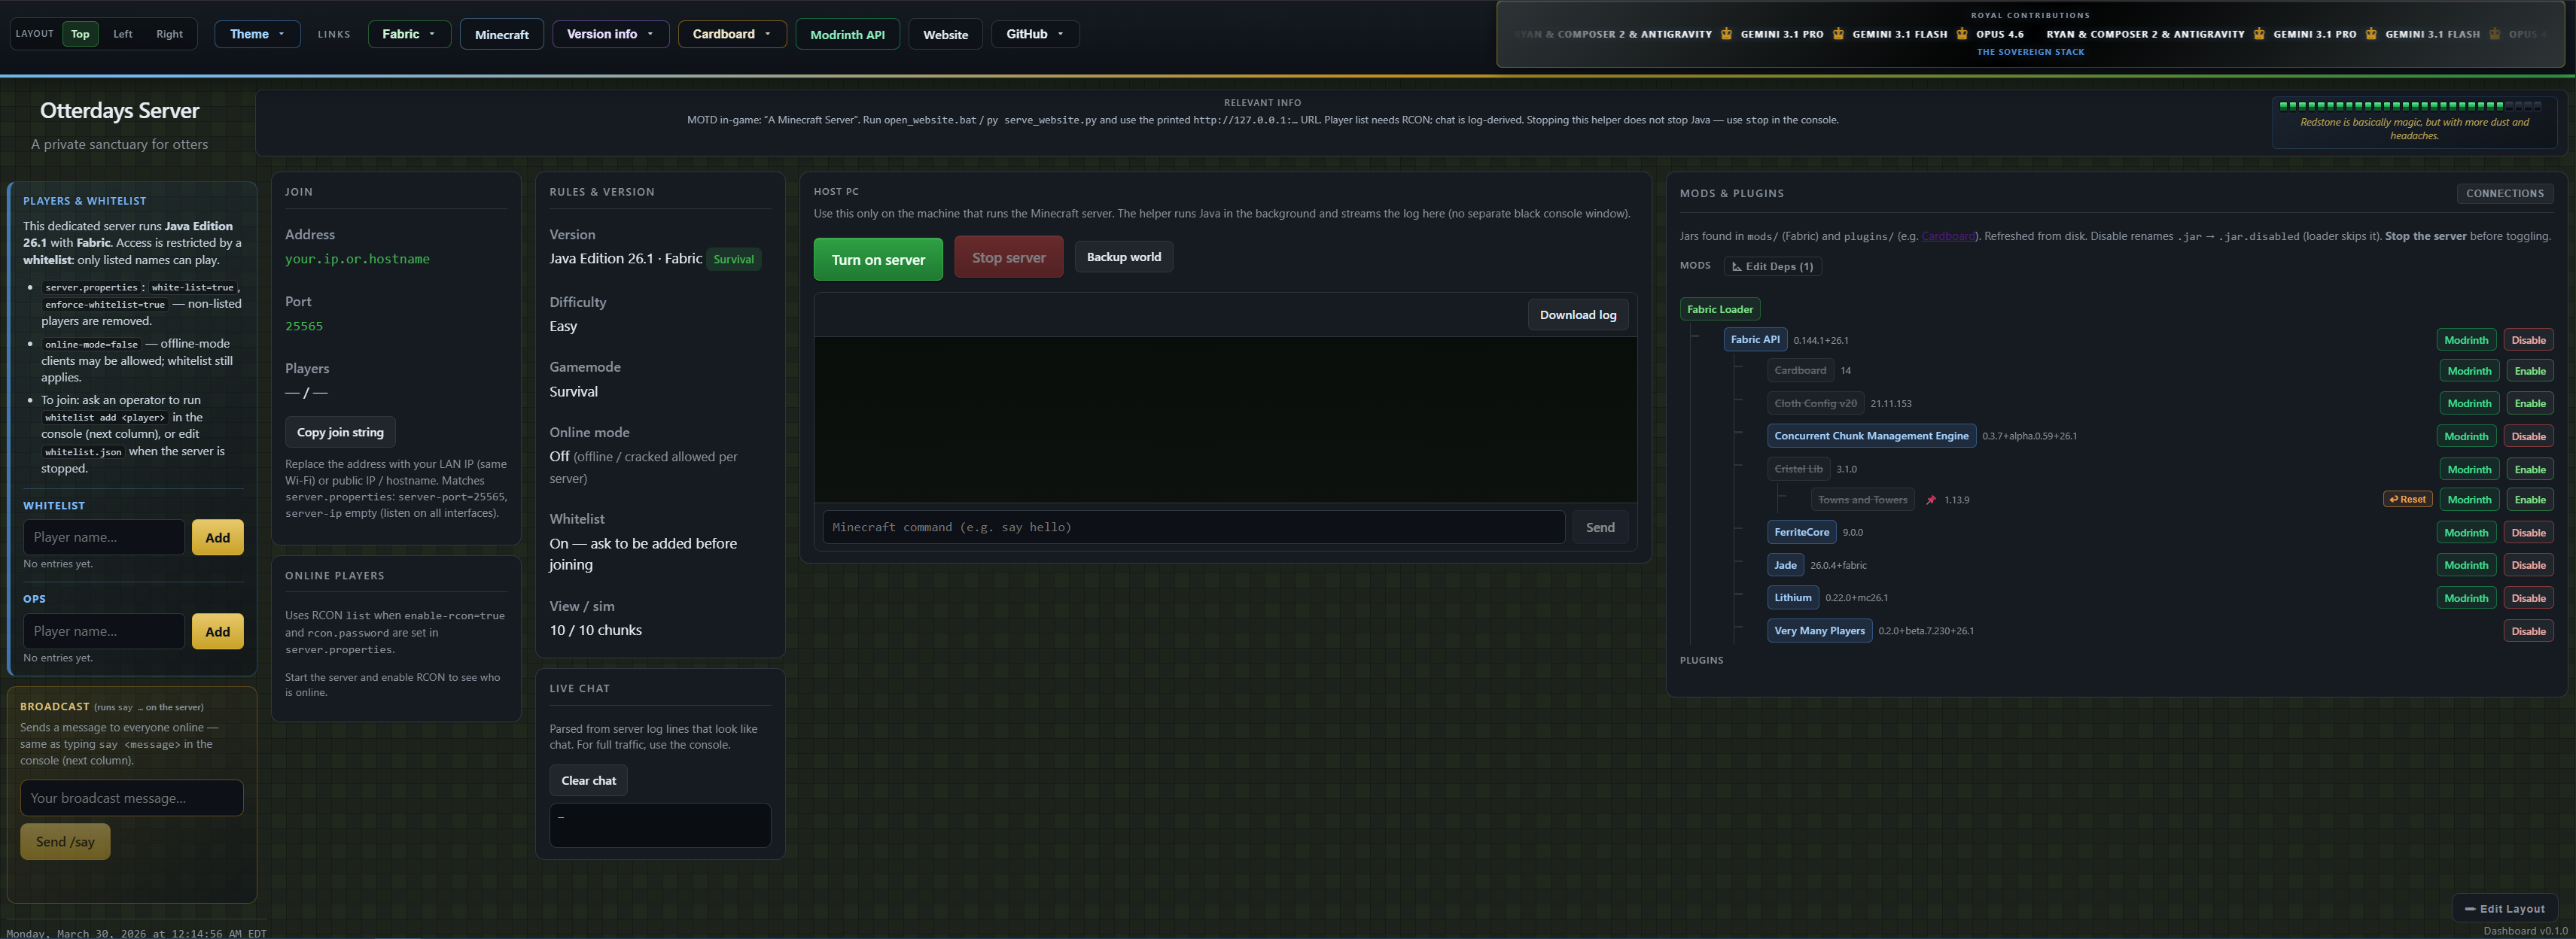Disable the Lithium mod

(x=2529, y=597)
